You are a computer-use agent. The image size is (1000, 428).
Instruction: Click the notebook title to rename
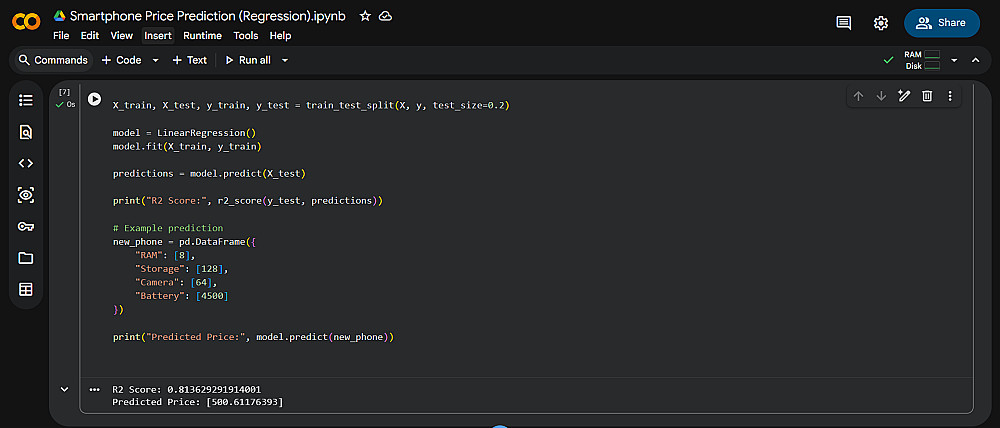pos(207,17)
